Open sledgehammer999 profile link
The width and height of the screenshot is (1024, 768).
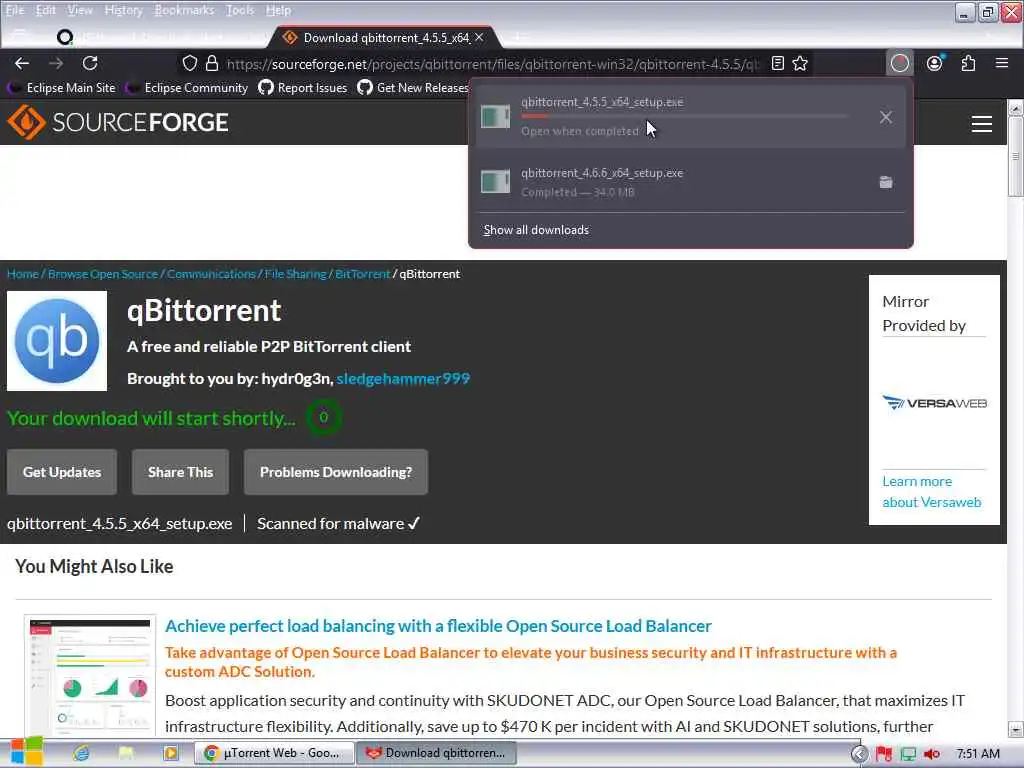(x=403, y=379)
